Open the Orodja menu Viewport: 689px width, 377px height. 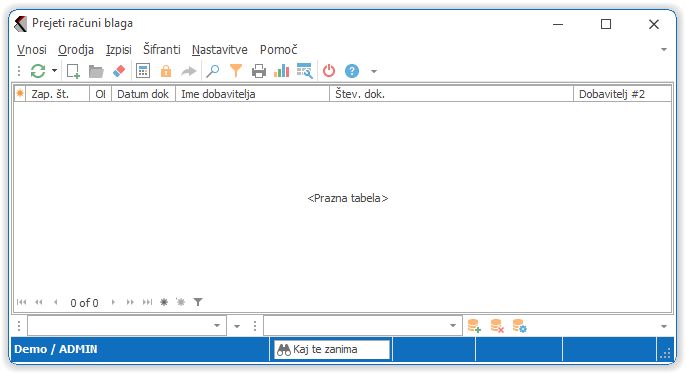click(x=76, y=50)
